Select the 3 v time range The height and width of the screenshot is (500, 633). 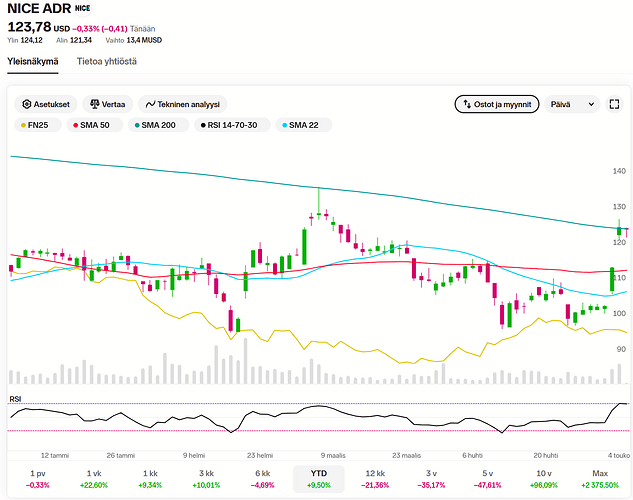coord(432,479)
